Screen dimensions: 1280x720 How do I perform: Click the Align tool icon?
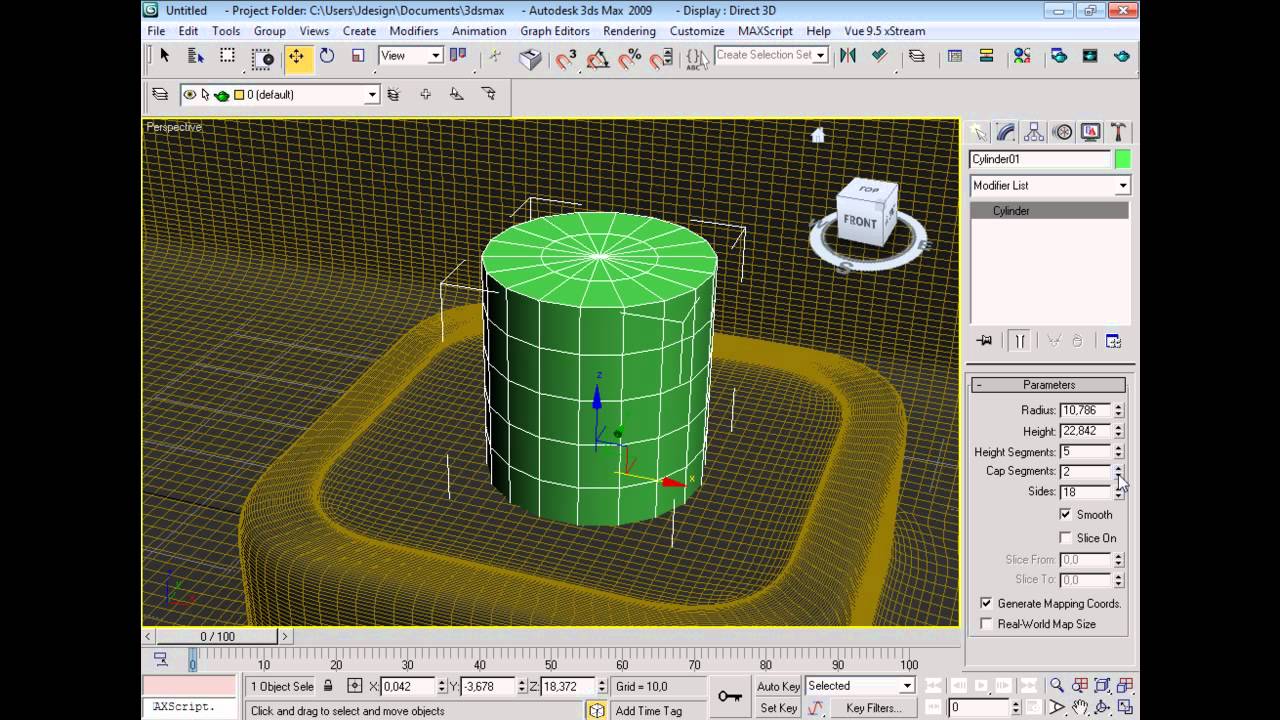(x=880, y=56)
